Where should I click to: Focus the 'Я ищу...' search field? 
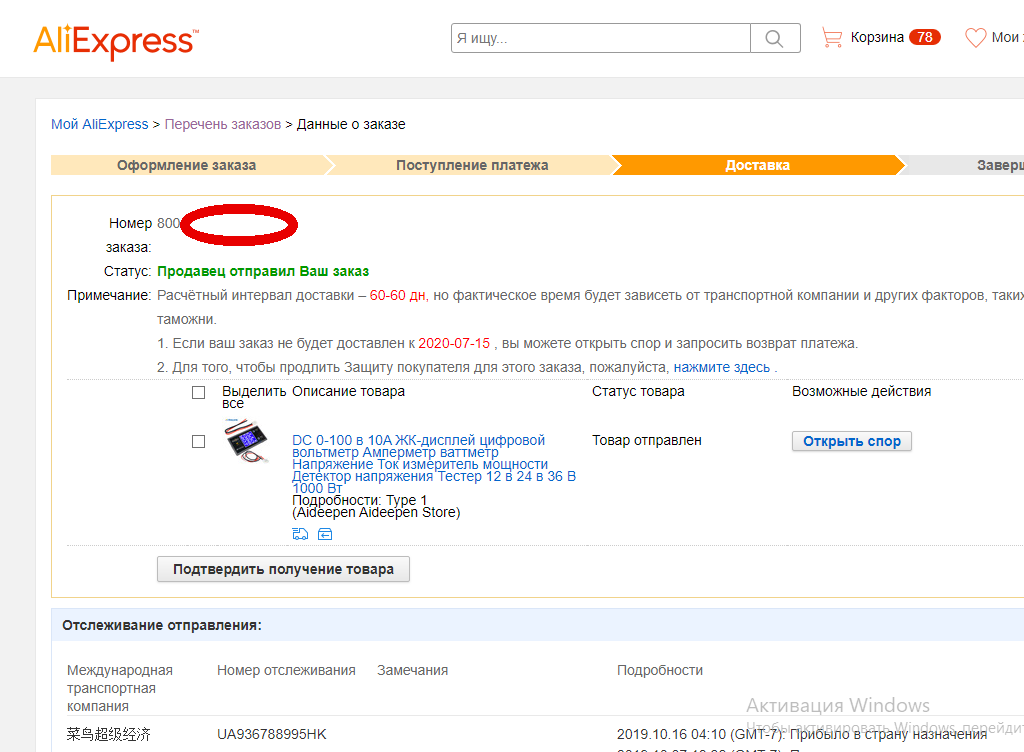tap(600, 39)
